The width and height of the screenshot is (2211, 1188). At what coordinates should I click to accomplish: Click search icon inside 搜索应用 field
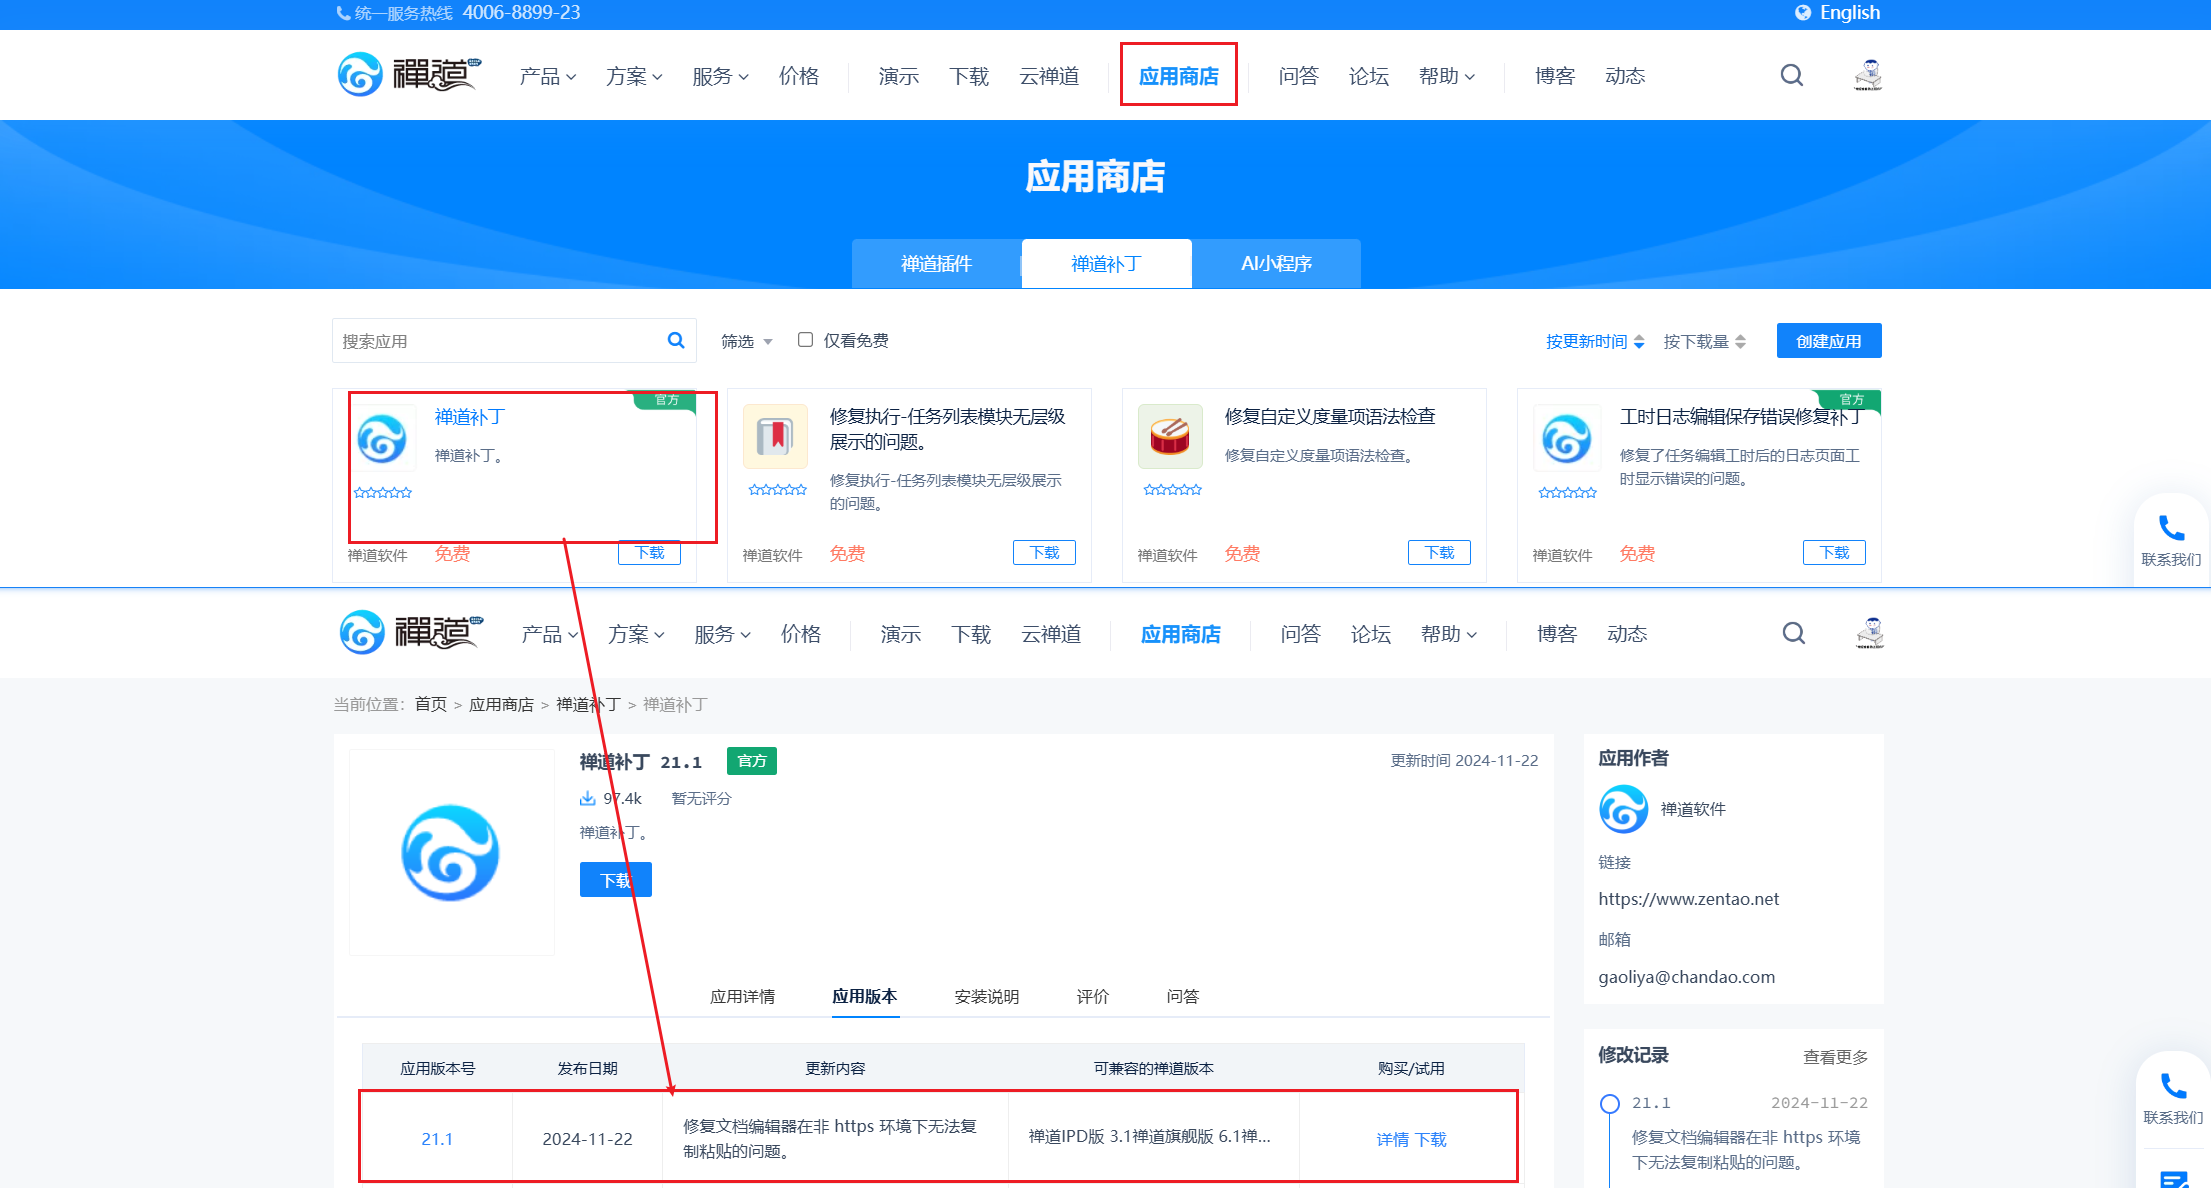click(x=676, y=340)
